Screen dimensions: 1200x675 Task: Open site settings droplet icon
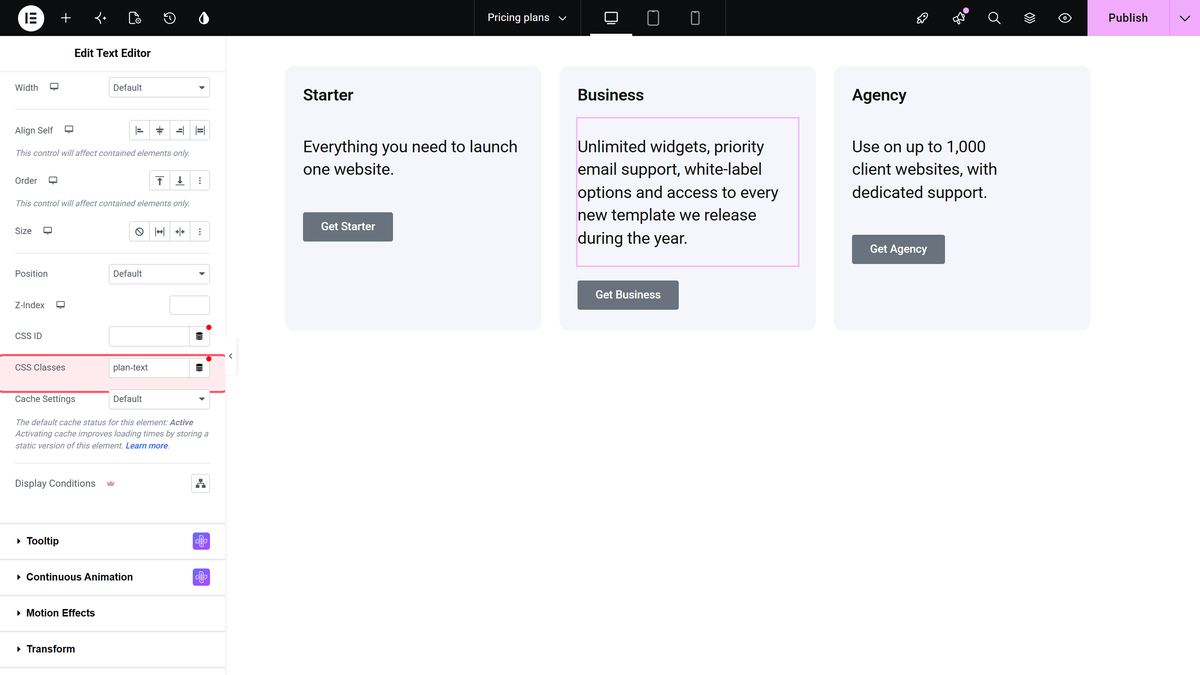tap(204, 18)
